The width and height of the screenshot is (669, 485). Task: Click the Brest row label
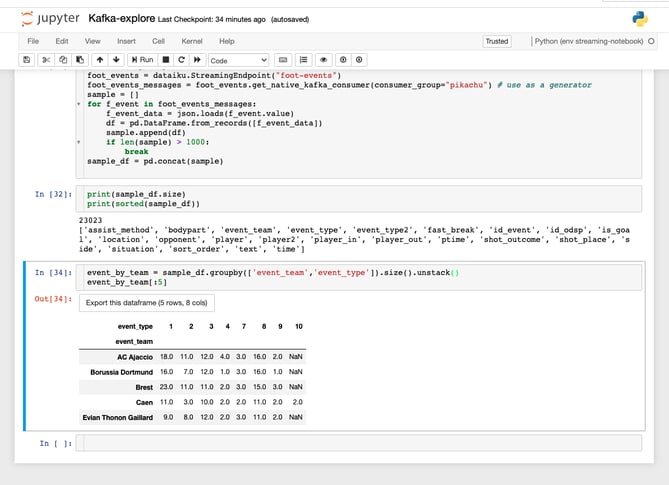point(144,387)
